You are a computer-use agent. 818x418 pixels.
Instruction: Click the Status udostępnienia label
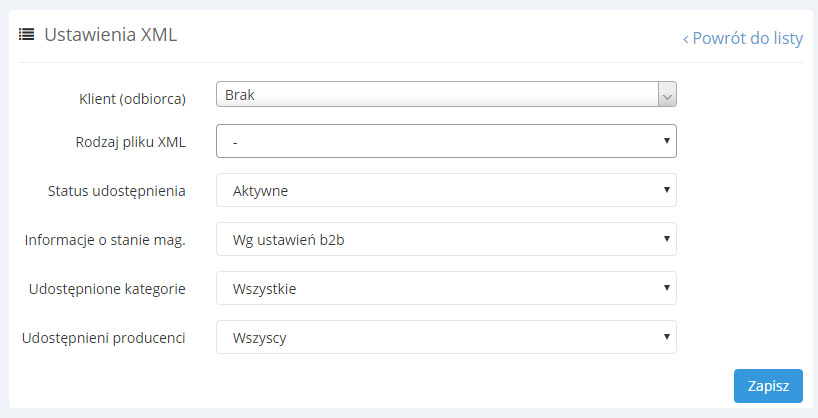coord(117,191)
